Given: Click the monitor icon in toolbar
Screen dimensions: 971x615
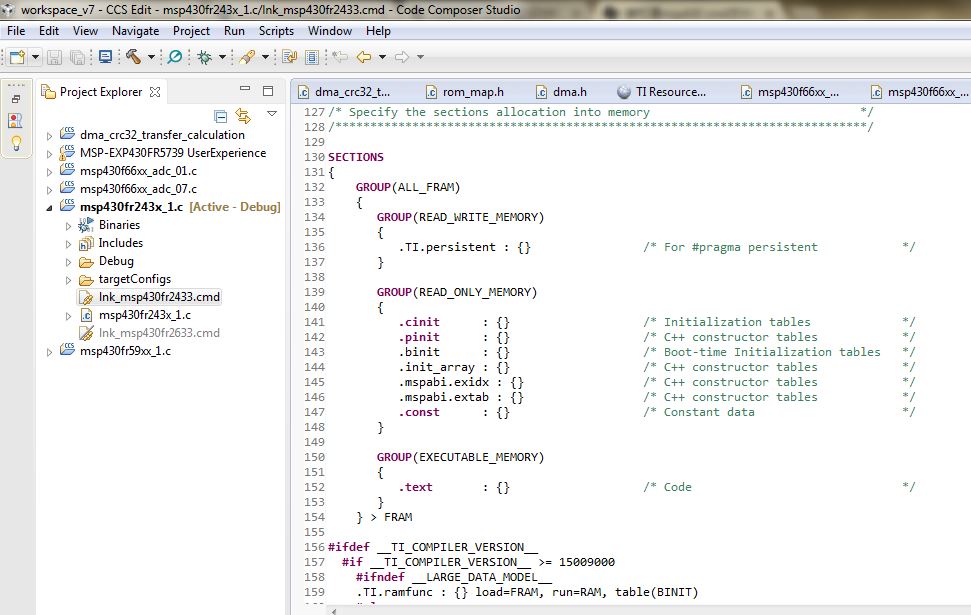Looking at the screenshot, I should click(106, 57).
